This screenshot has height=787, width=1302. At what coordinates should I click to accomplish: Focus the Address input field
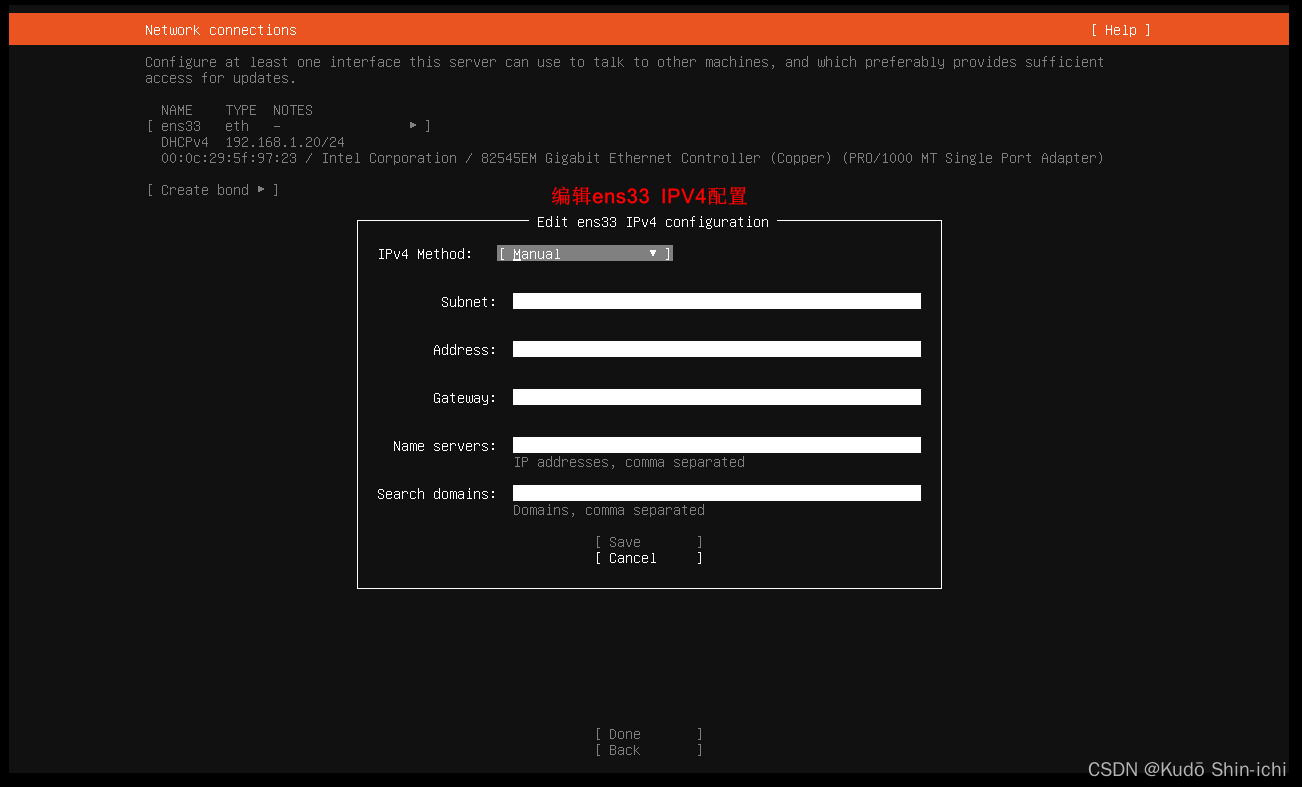[716, 349]
